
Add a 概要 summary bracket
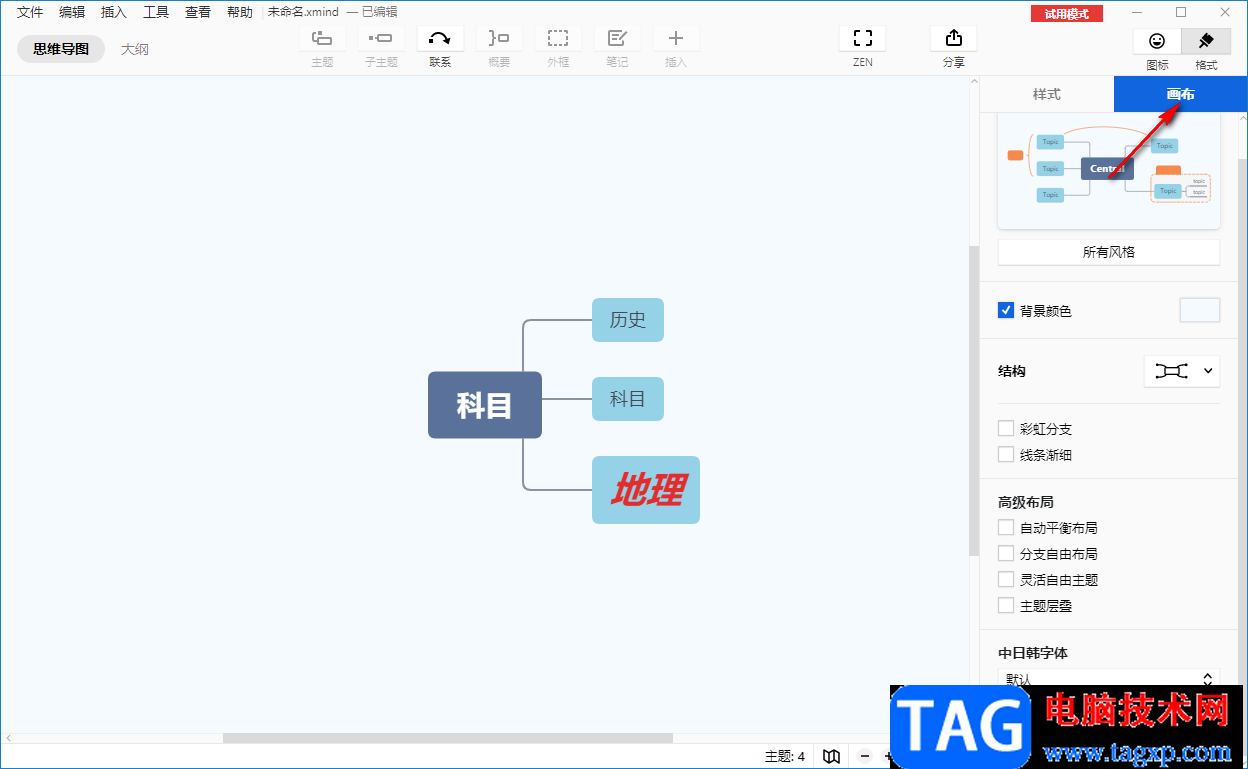point(499,39)
